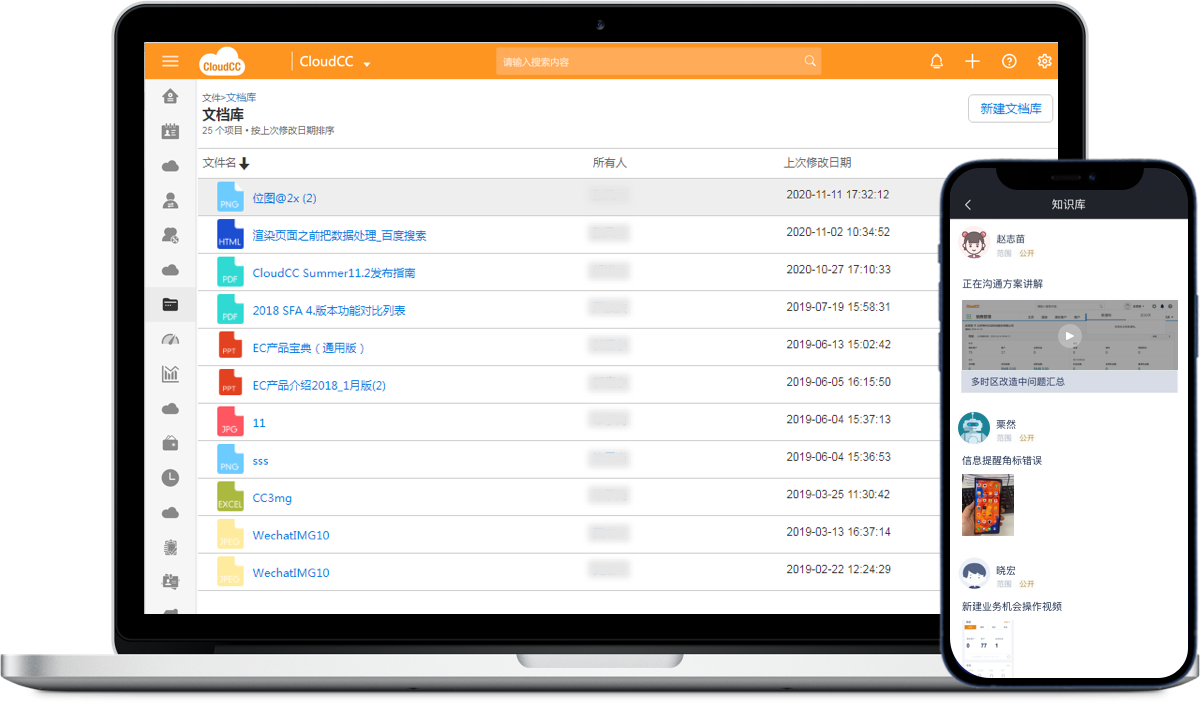1200x704 pixels.
Task: Play the video in the phone post
Action: [x=1069, y=336]
